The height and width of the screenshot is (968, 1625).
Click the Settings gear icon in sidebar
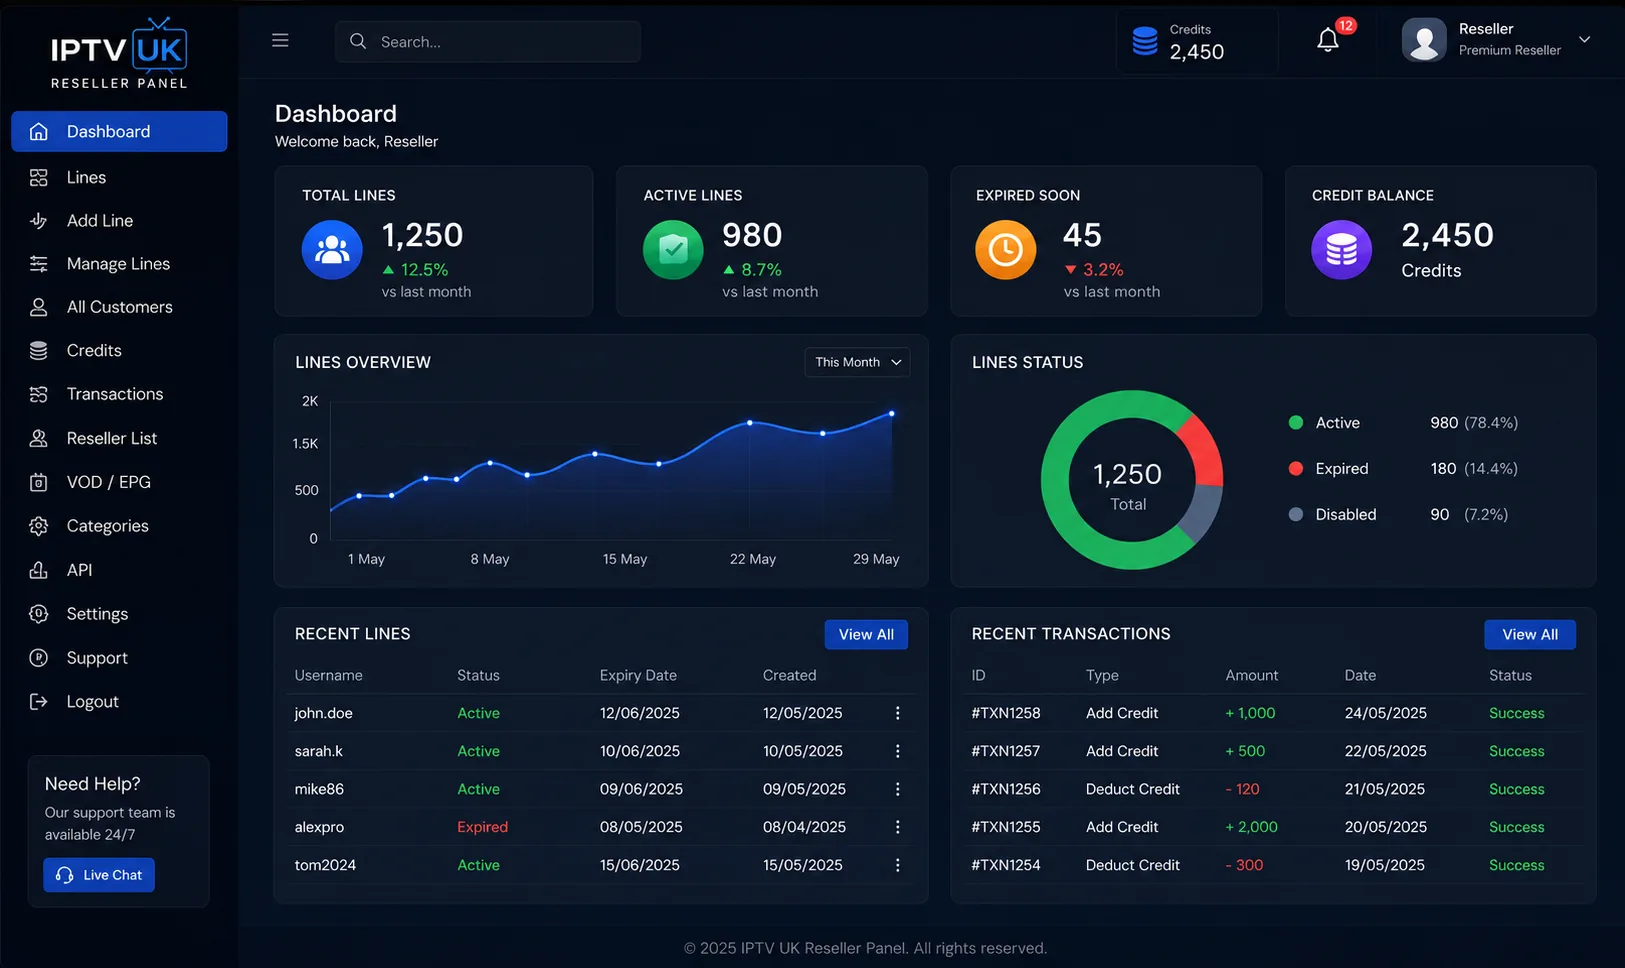(39, 614)
